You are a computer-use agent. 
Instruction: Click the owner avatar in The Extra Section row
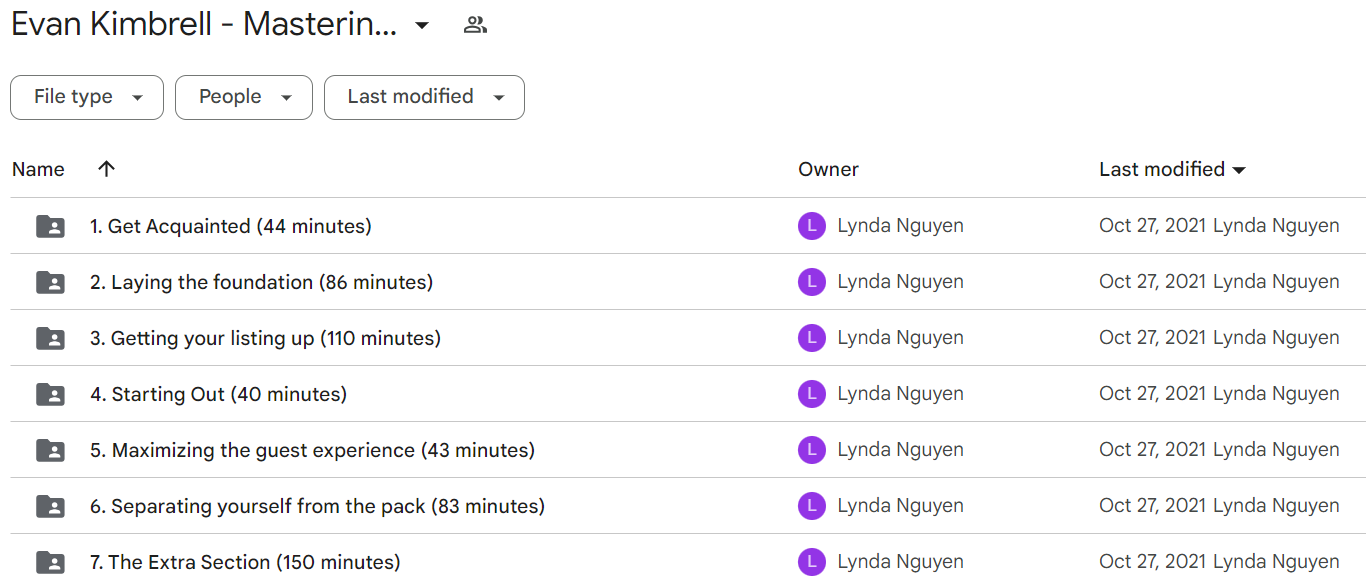[811, 562]
